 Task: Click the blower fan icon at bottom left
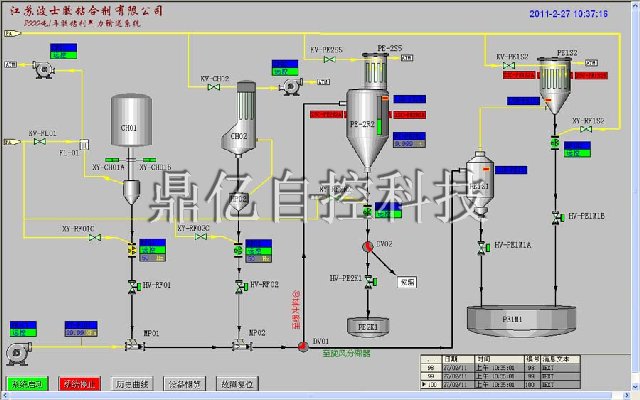point(20,351)
